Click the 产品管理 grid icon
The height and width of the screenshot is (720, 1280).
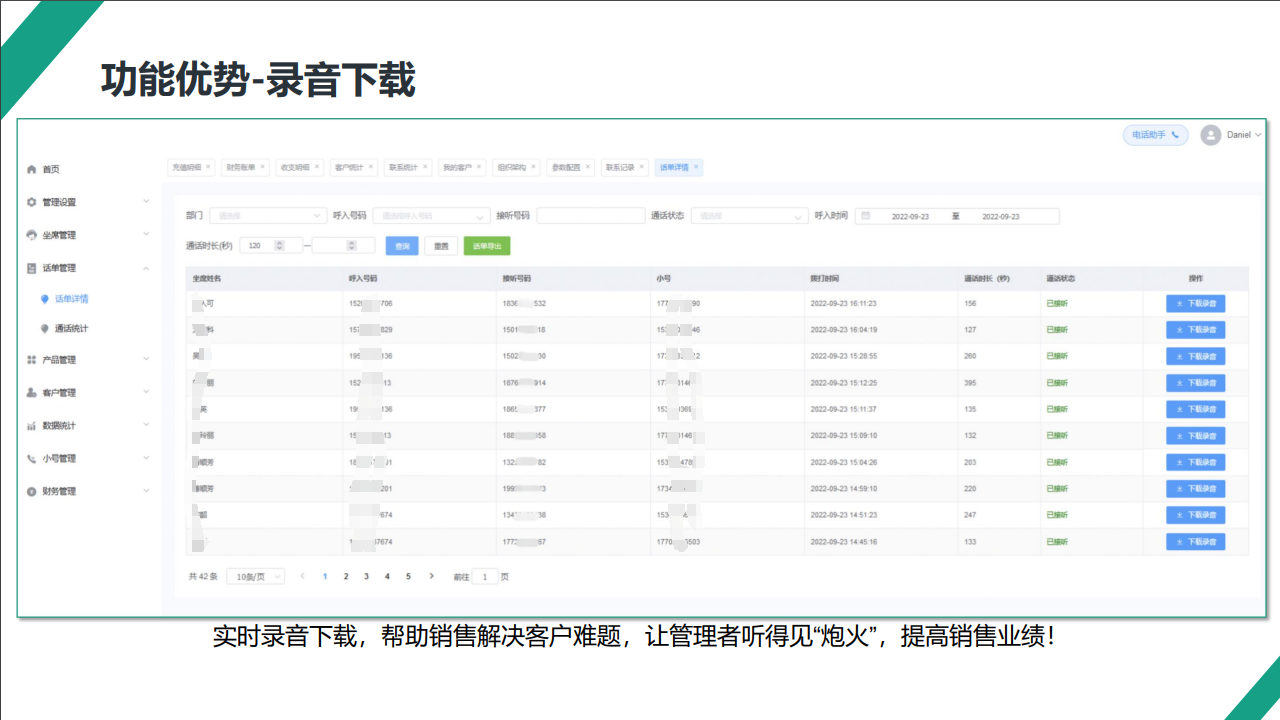pyautogui.click(x=32, y=360)
